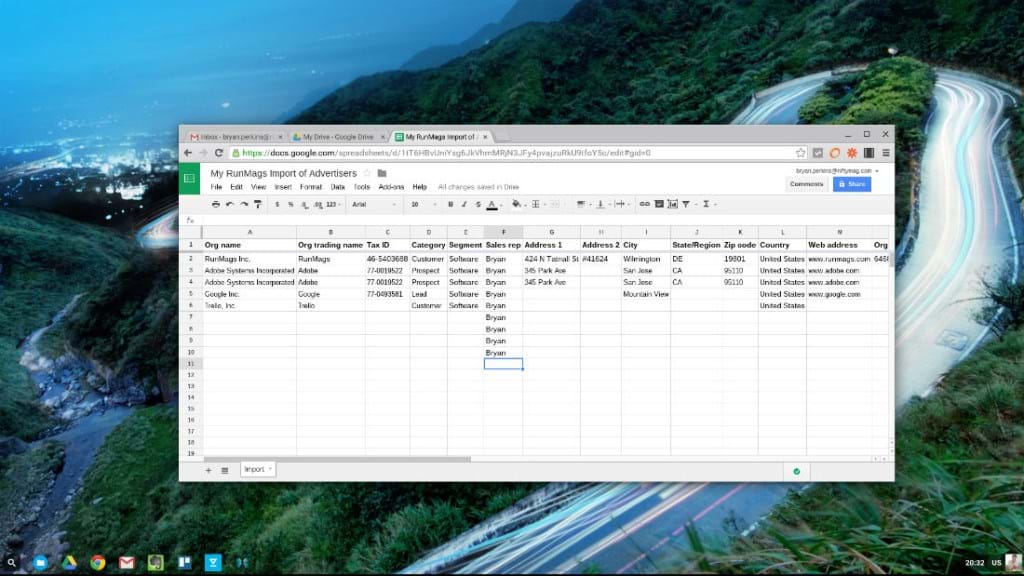Open the Comments button
Image resolution: width=1024 pixels, height=576 pixels.
click(807, 184)
